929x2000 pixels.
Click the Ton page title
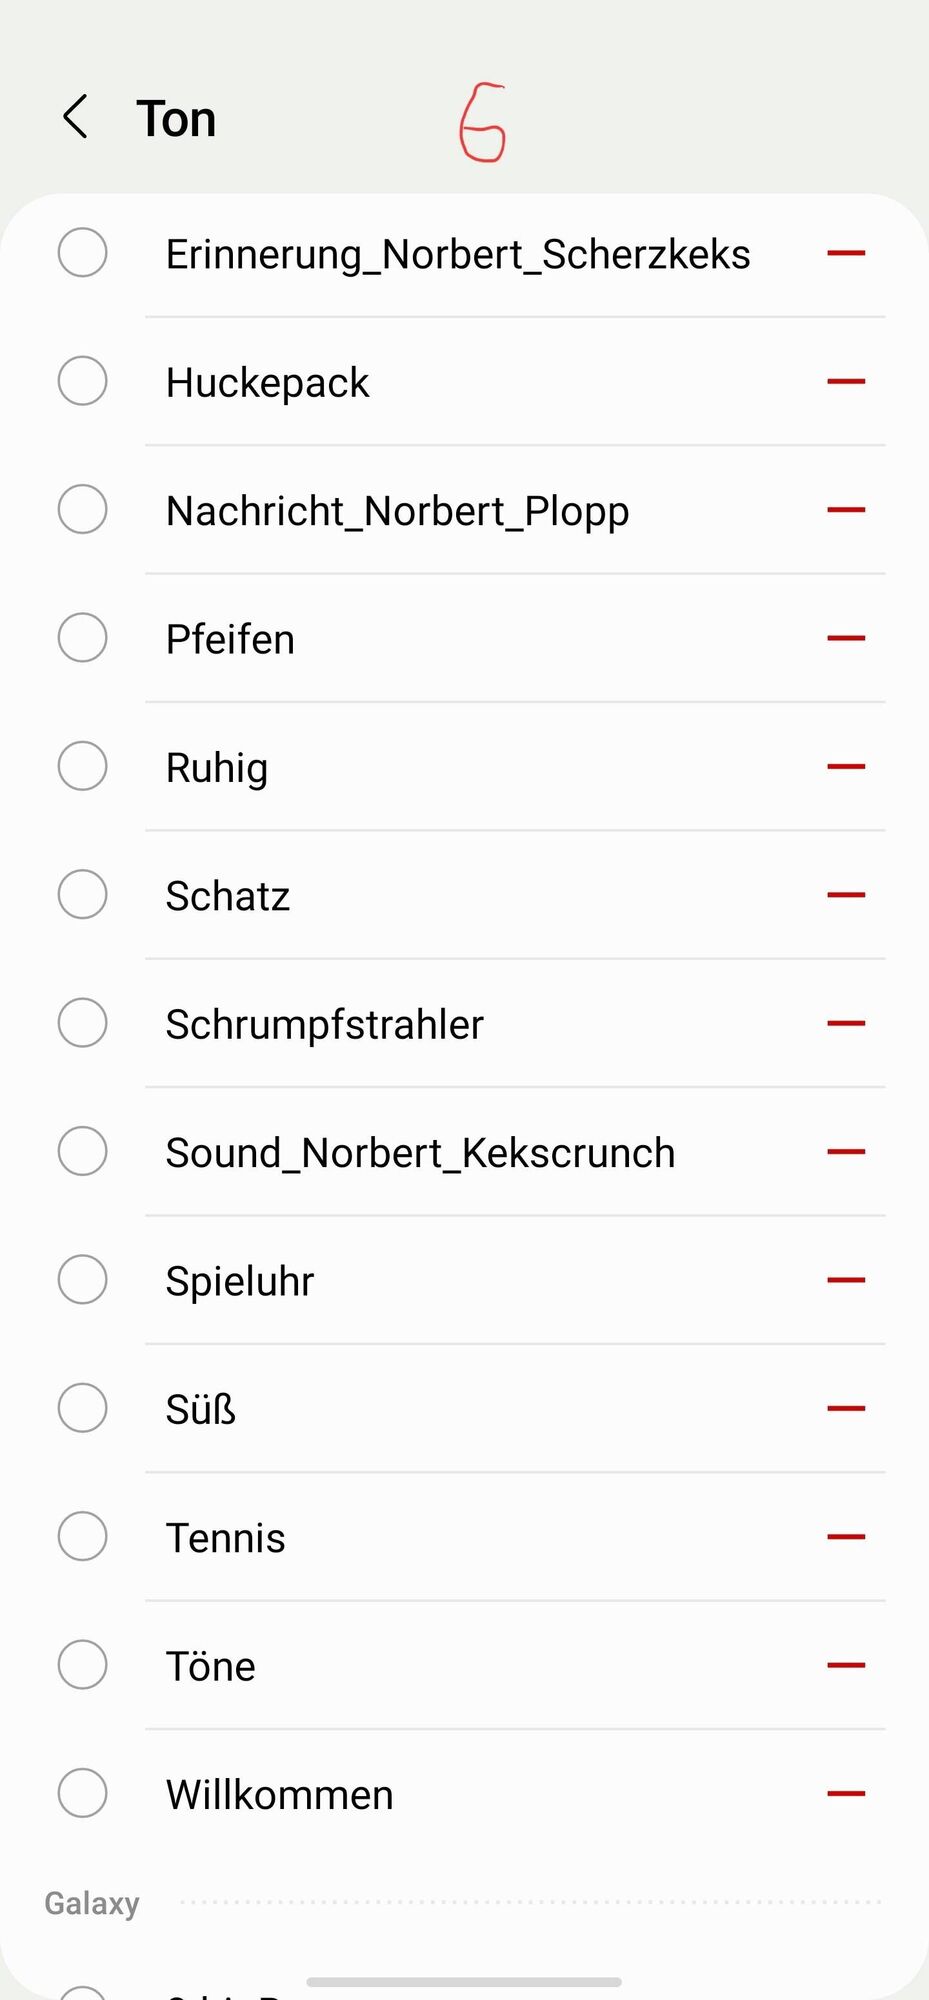(x=176, y=119)
